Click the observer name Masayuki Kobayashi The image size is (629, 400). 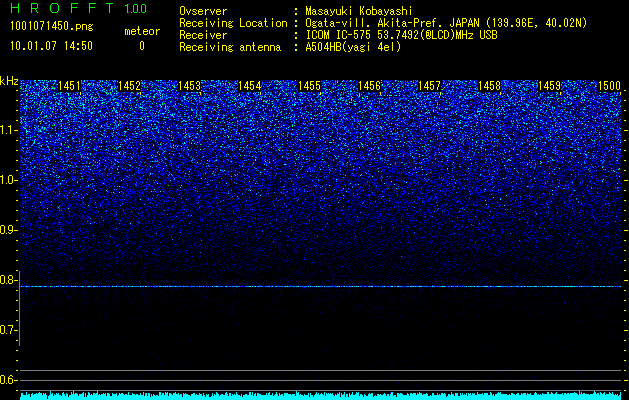tap(359, 11)
